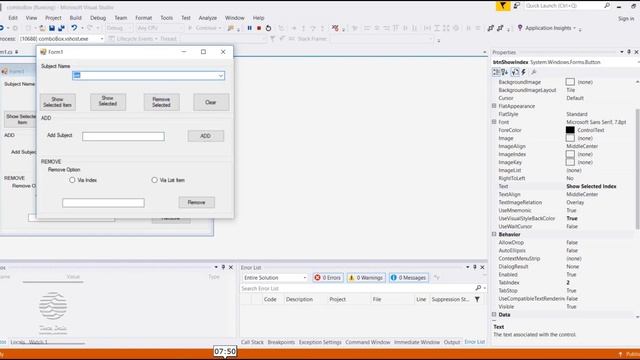This screenshot has width=640, height=360.
Task: Save the current file via floppy disk icon
Action: [x=52, y=28]
